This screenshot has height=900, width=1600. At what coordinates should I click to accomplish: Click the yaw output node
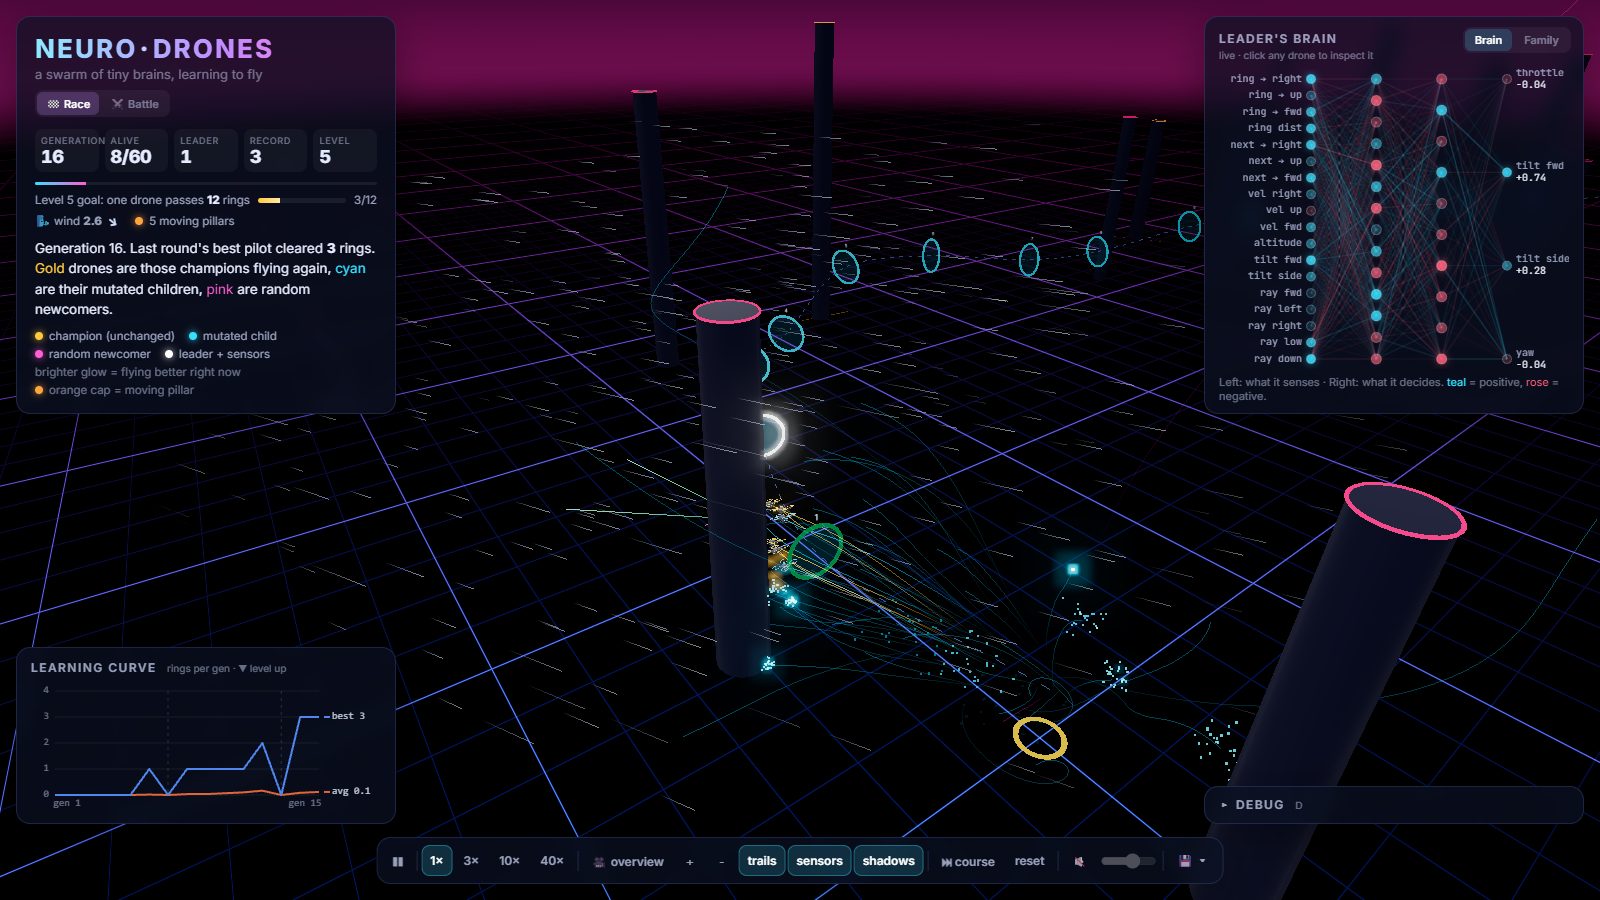point(1506,358)
